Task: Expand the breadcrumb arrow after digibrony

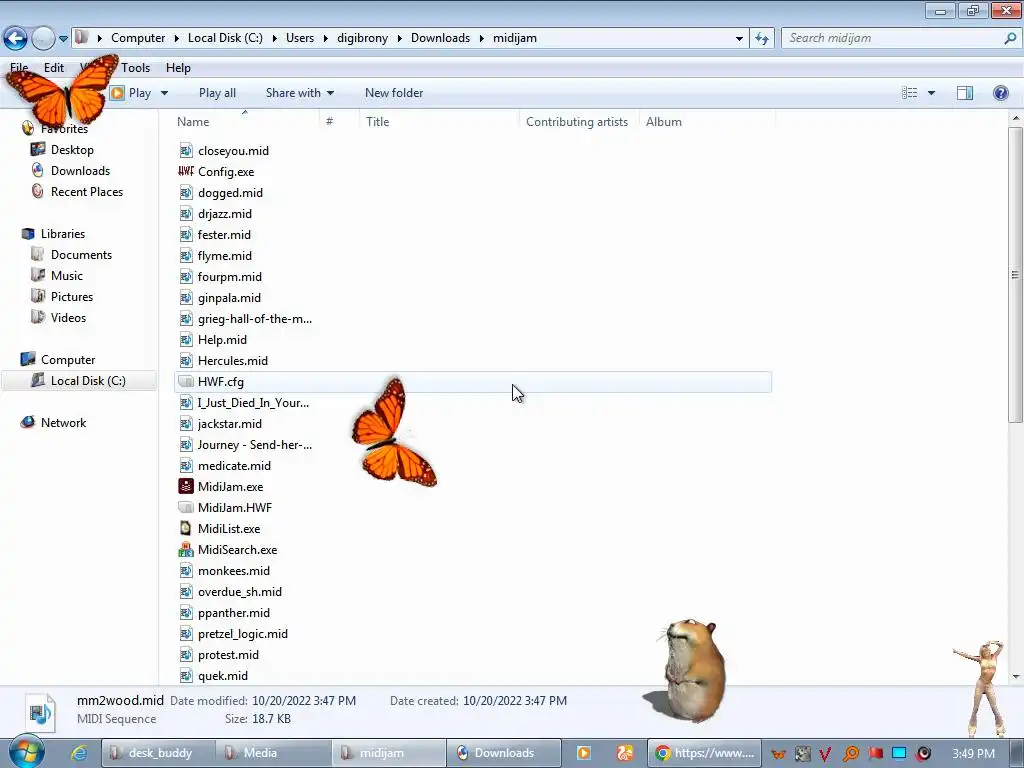Action: 400,38
